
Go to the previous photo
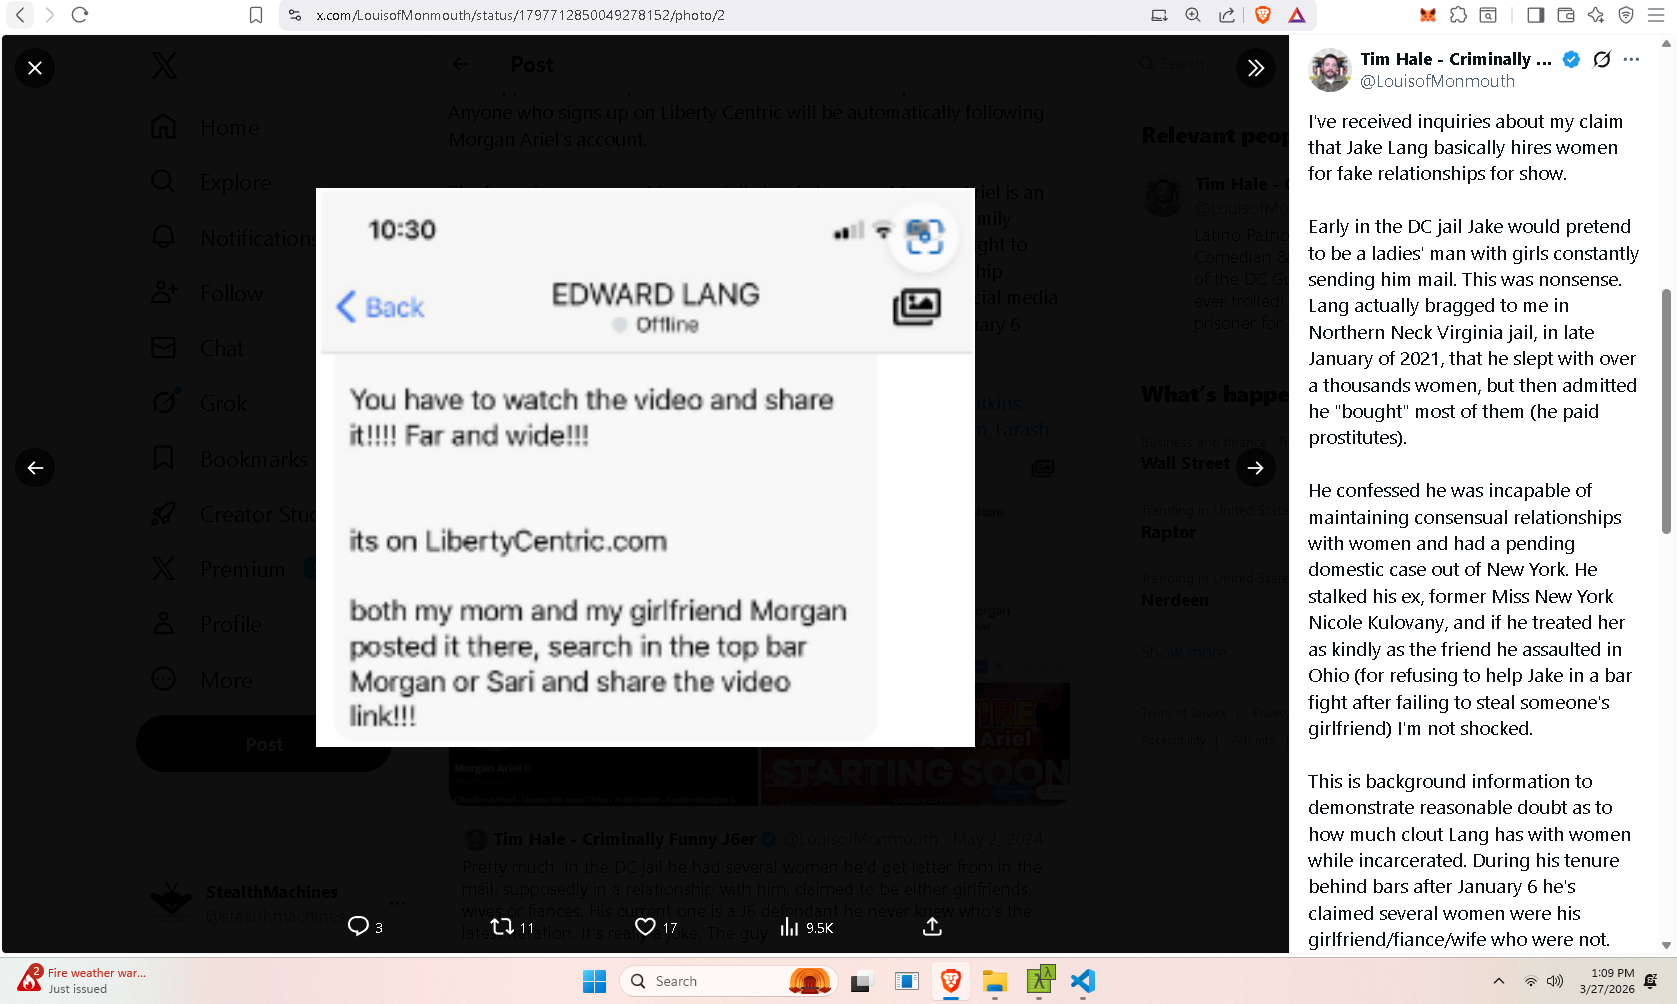(35, 468)
